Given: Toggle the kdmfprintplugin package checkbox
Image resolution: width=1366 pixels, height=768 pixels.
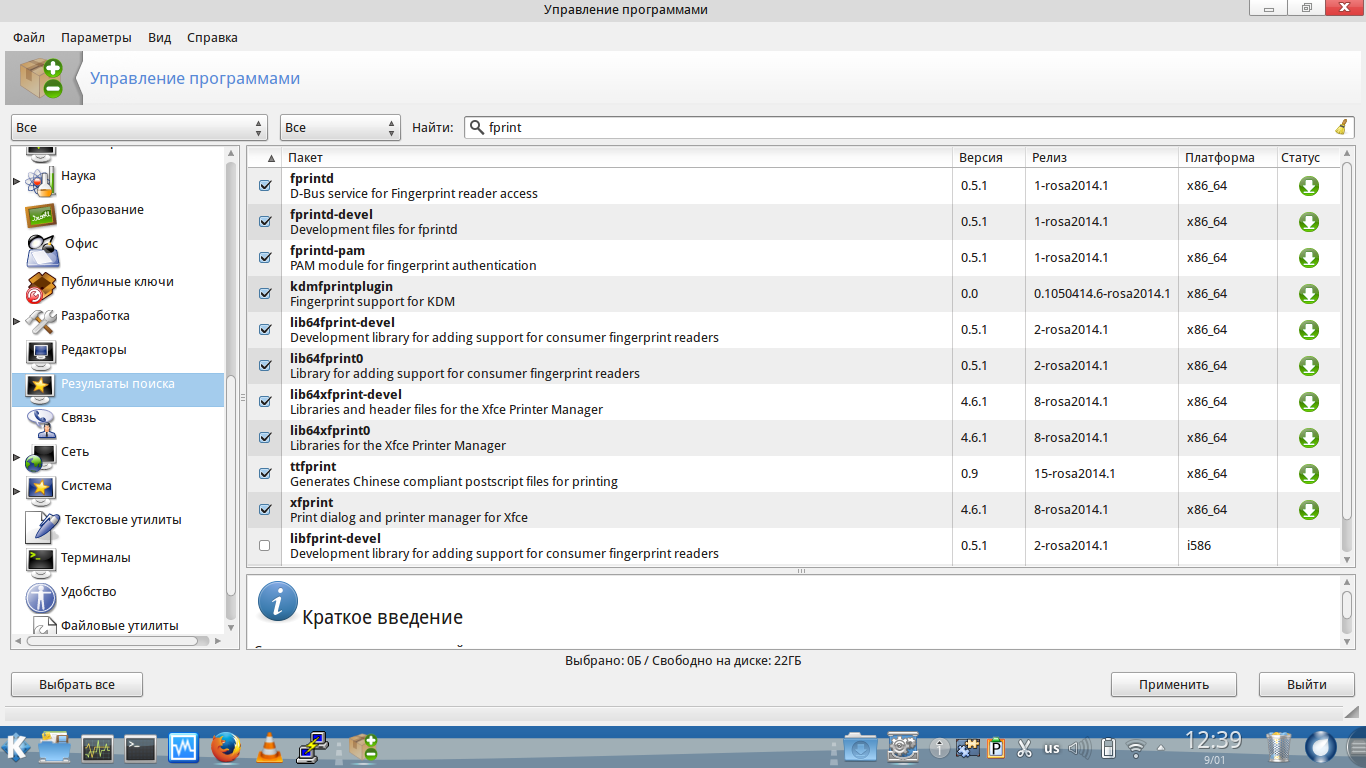Looking at the screenshot, I should pos(265,294).
